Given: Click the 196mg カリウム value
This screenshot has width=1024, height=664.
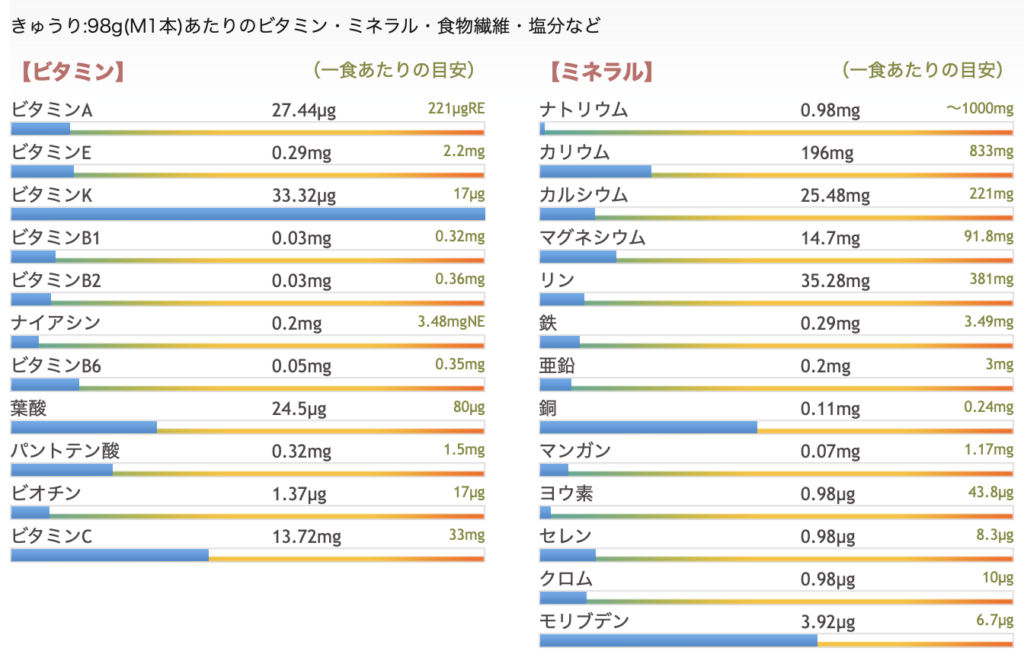Looking at the screenshot, I should click(827, 153).
